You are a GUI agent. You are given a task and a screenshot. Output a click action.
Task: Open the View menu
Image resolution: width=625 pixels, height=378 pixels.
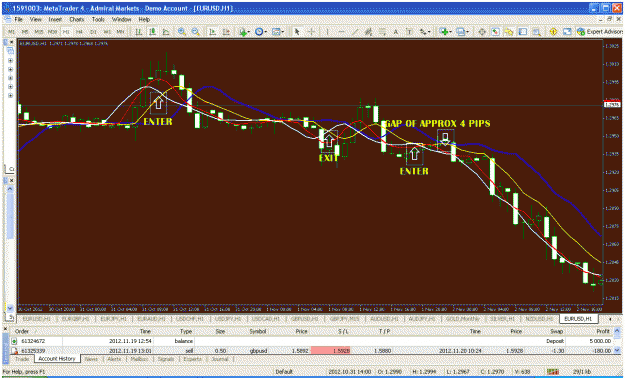click(35, 19)
